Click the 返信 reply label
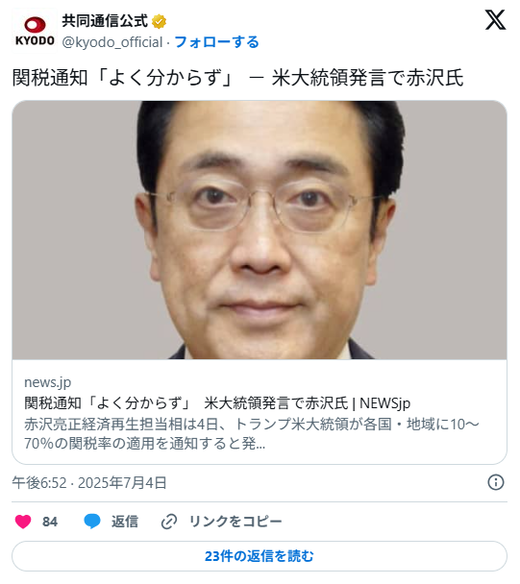The width and height of the screenshot is (520, 584). pos(124,521)
